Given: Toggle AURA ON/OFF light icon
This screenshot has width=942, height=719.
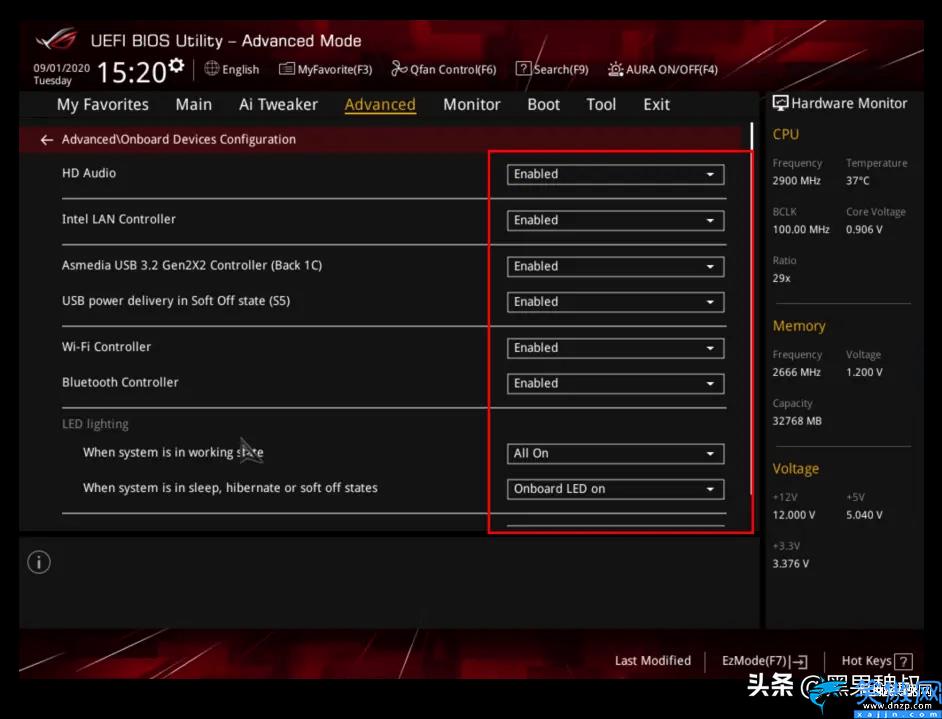Looking at the screenshot, I should point(616,69).
